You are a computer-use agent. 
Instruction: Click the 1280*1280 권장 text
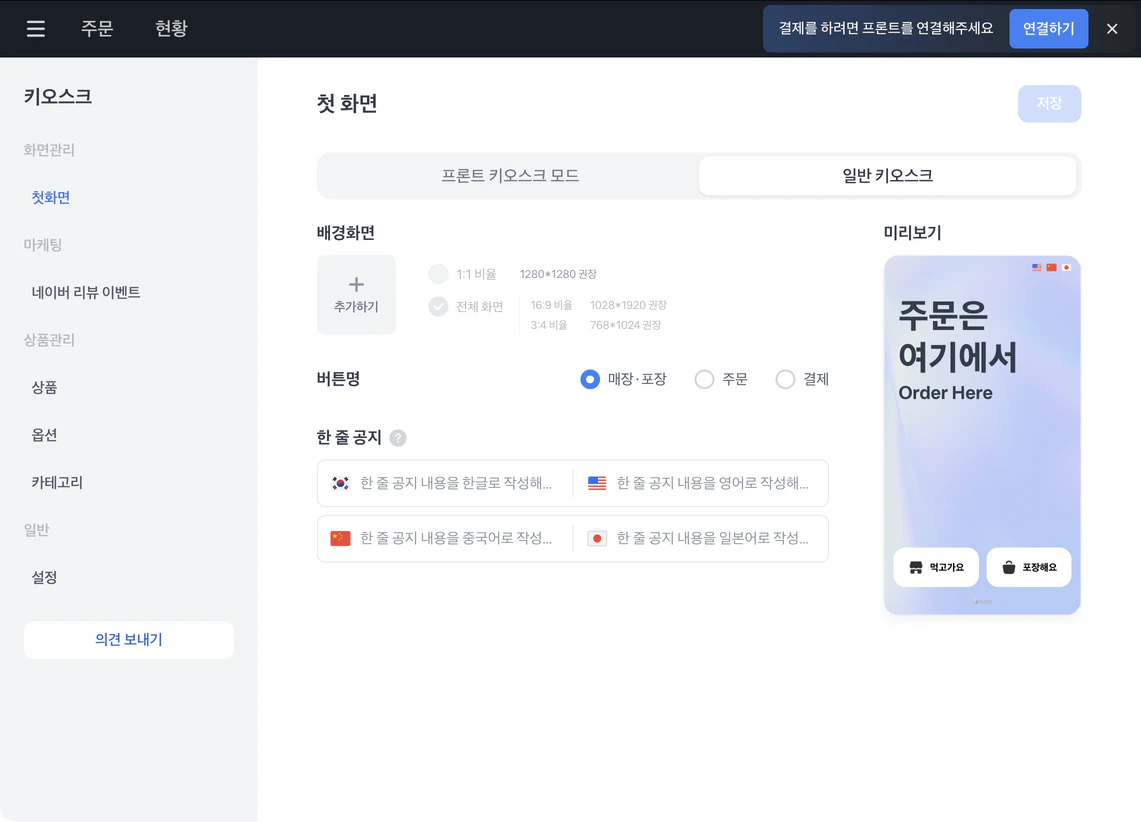coord(558,274)
